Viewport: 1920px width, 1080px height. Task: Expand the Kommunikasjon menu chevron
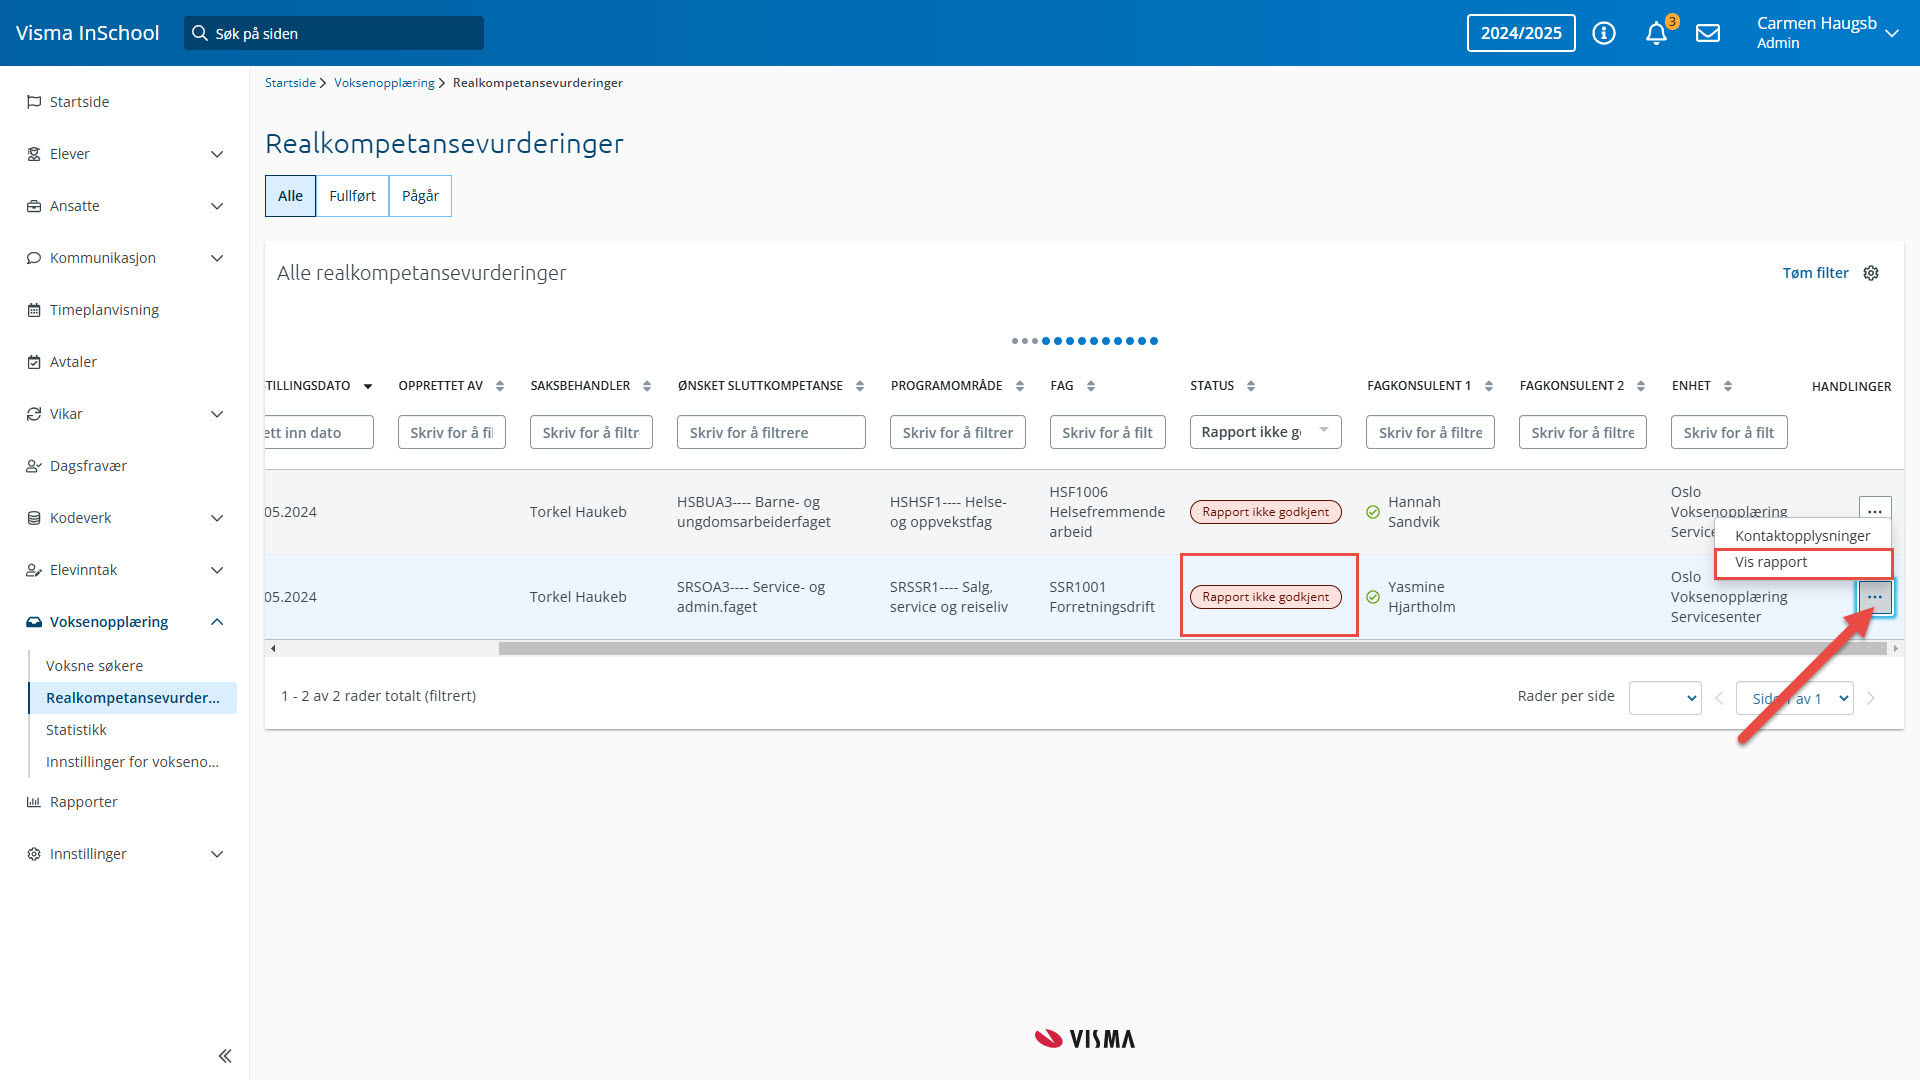click(217, 258)
